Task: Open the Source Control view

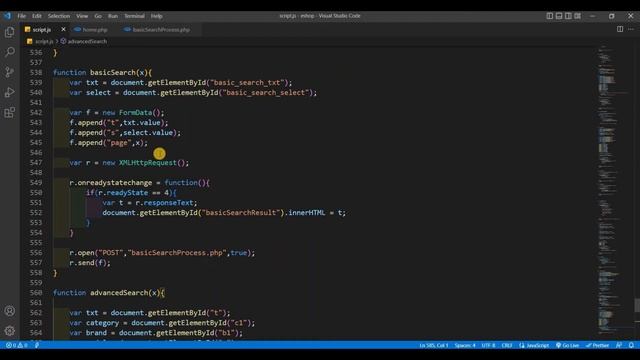Action: click(x=10, y=72)
